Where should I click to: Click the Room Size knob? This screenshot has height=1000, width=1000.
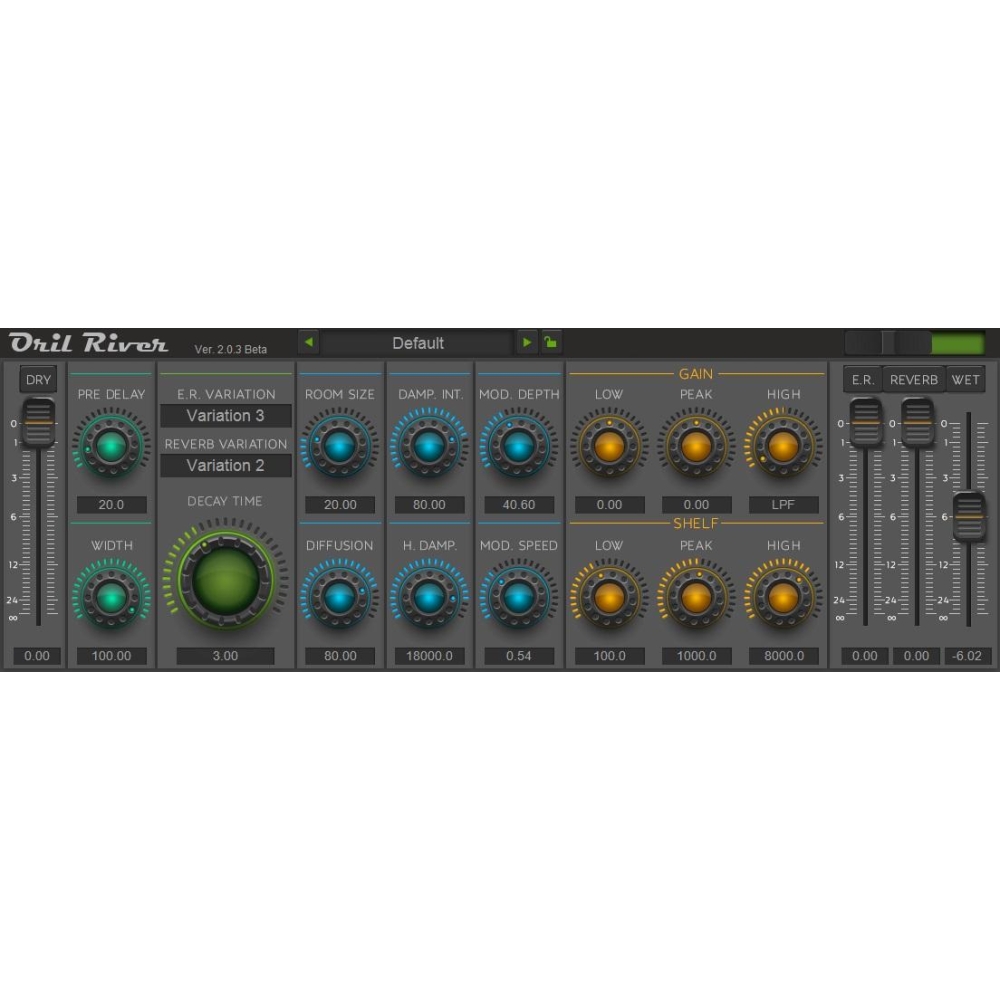pyautogui.click(x=340, y=446)
